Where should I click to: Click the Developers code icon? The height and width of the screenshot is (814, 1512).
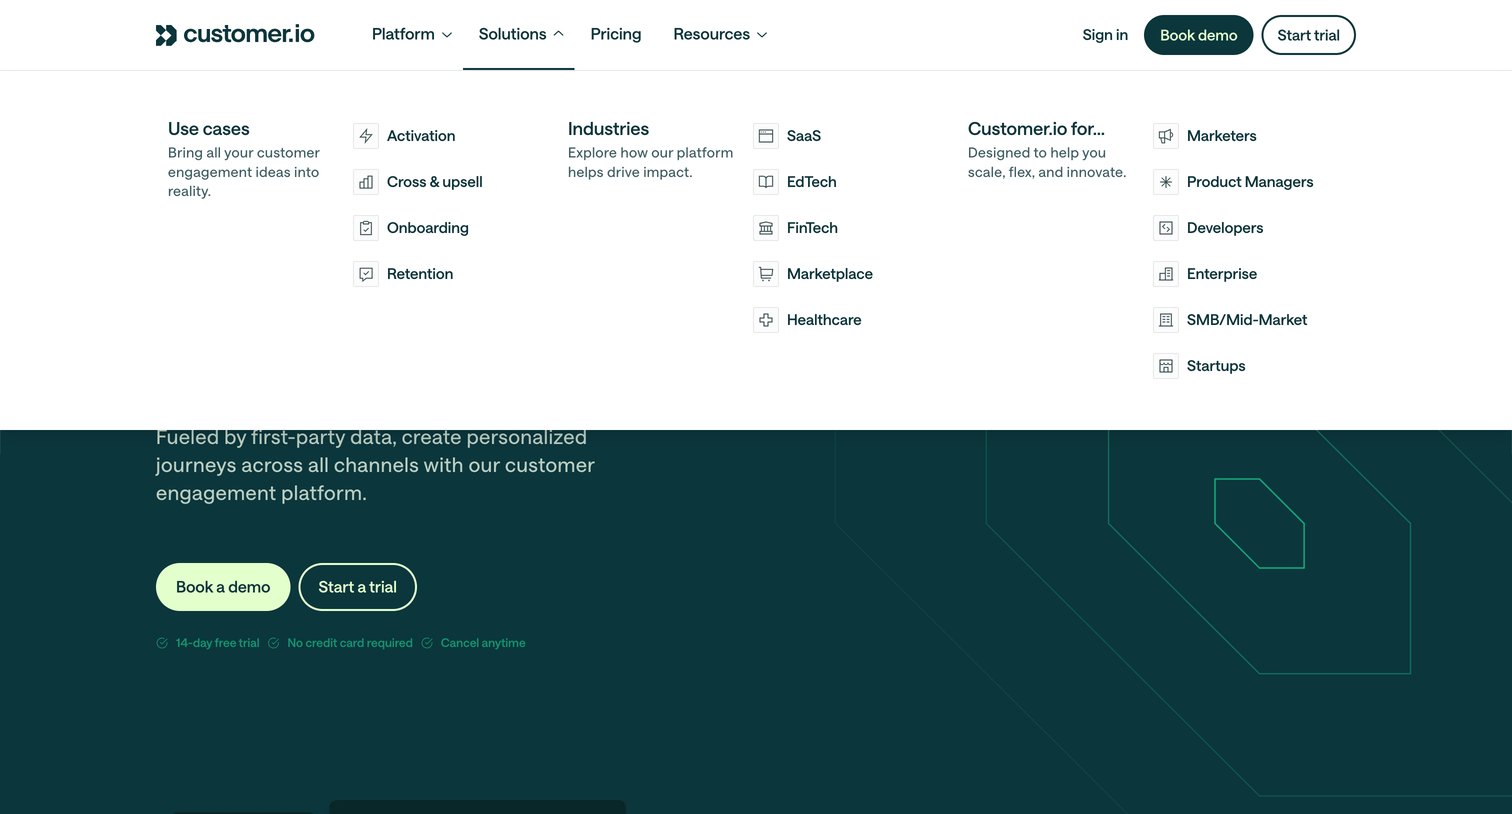point(1166,228)
